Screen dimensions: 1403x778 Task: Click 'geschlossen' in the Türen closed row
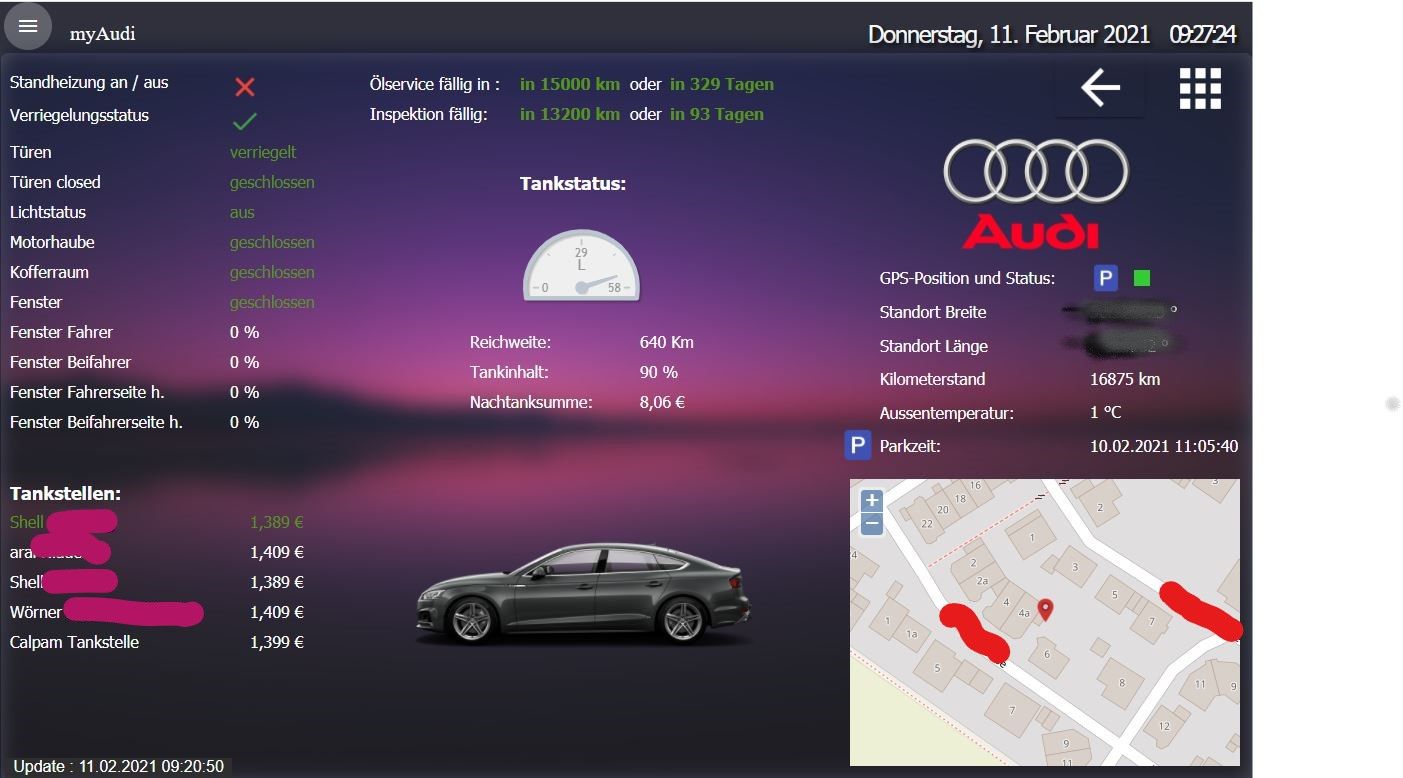coord(272,182)
